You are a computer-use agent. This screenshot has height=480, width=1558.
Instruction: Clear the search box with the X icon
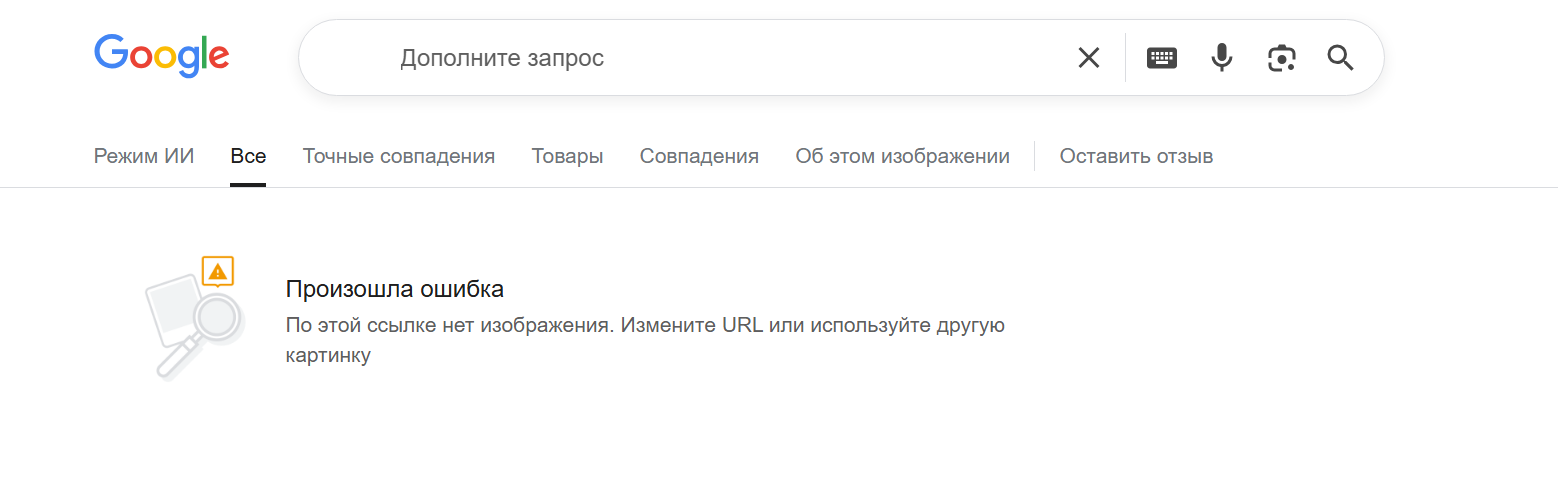click(1088, 58)
